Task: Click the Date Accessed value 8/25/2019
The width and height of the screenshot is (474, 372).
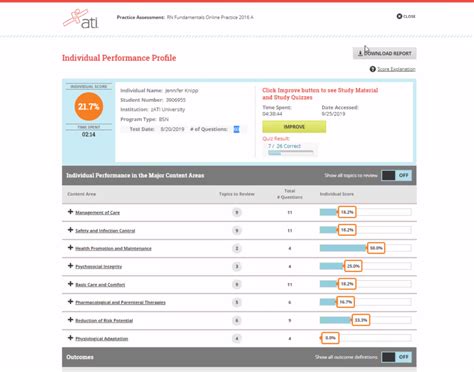Action: coord(333,114)
